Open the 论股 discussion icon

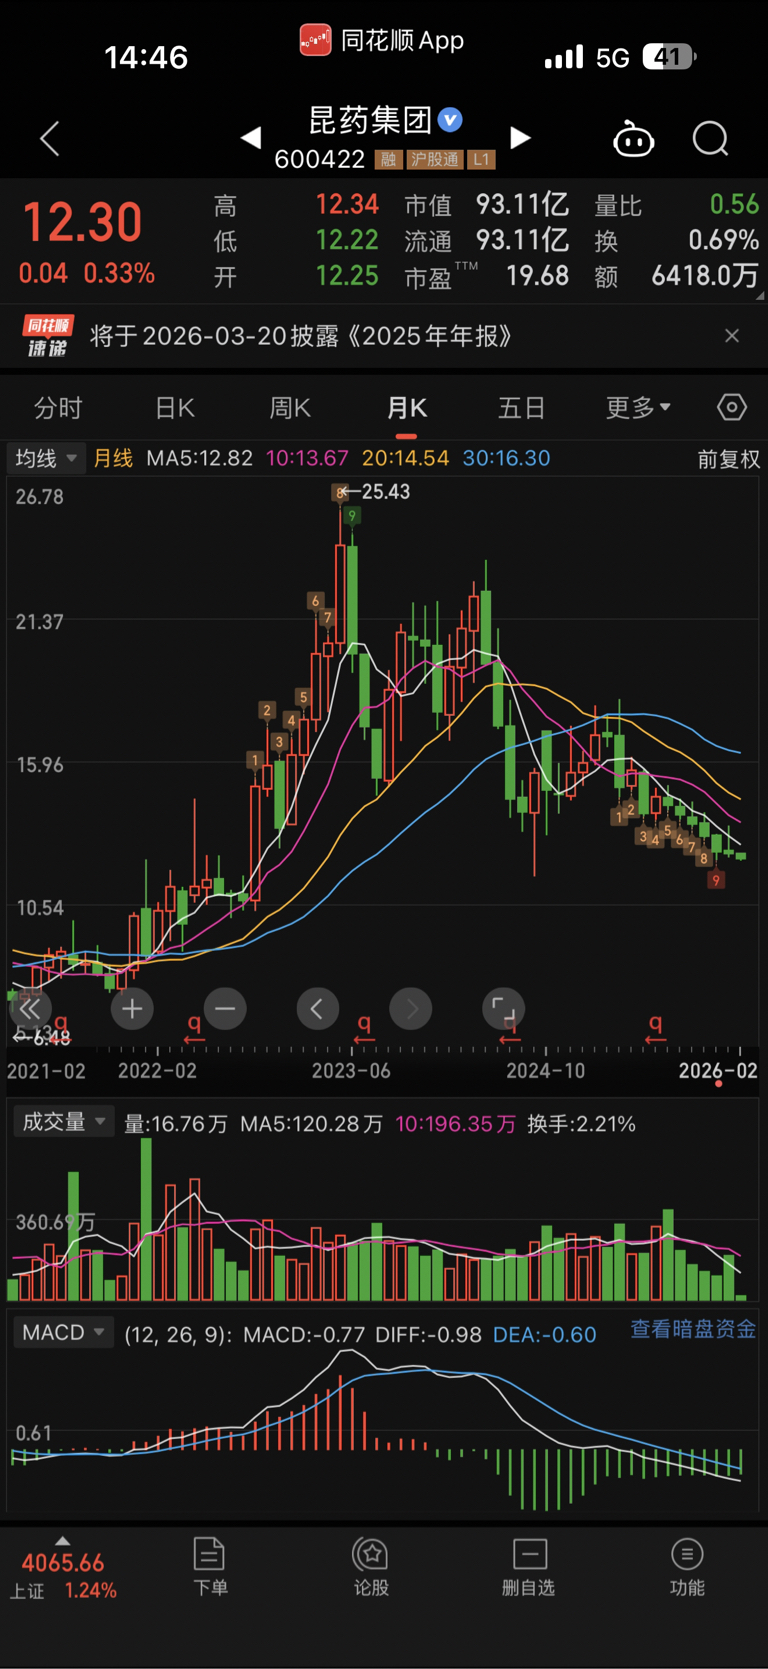371,1567
